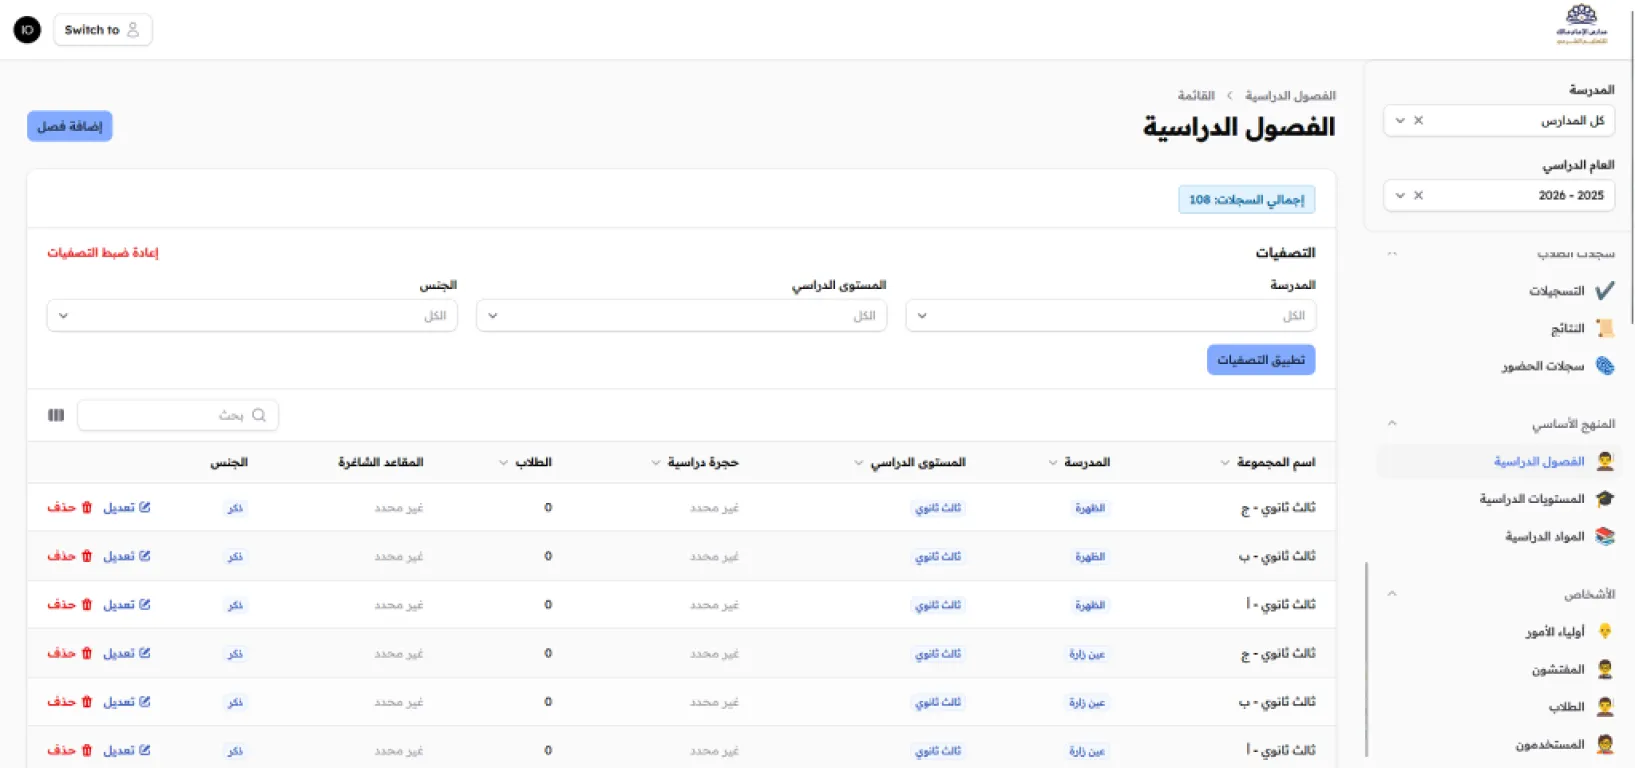1635x768 pixels.
Task: Delete ثالث ثانوي - ج row of الظهرة
Action: (71, 508)
